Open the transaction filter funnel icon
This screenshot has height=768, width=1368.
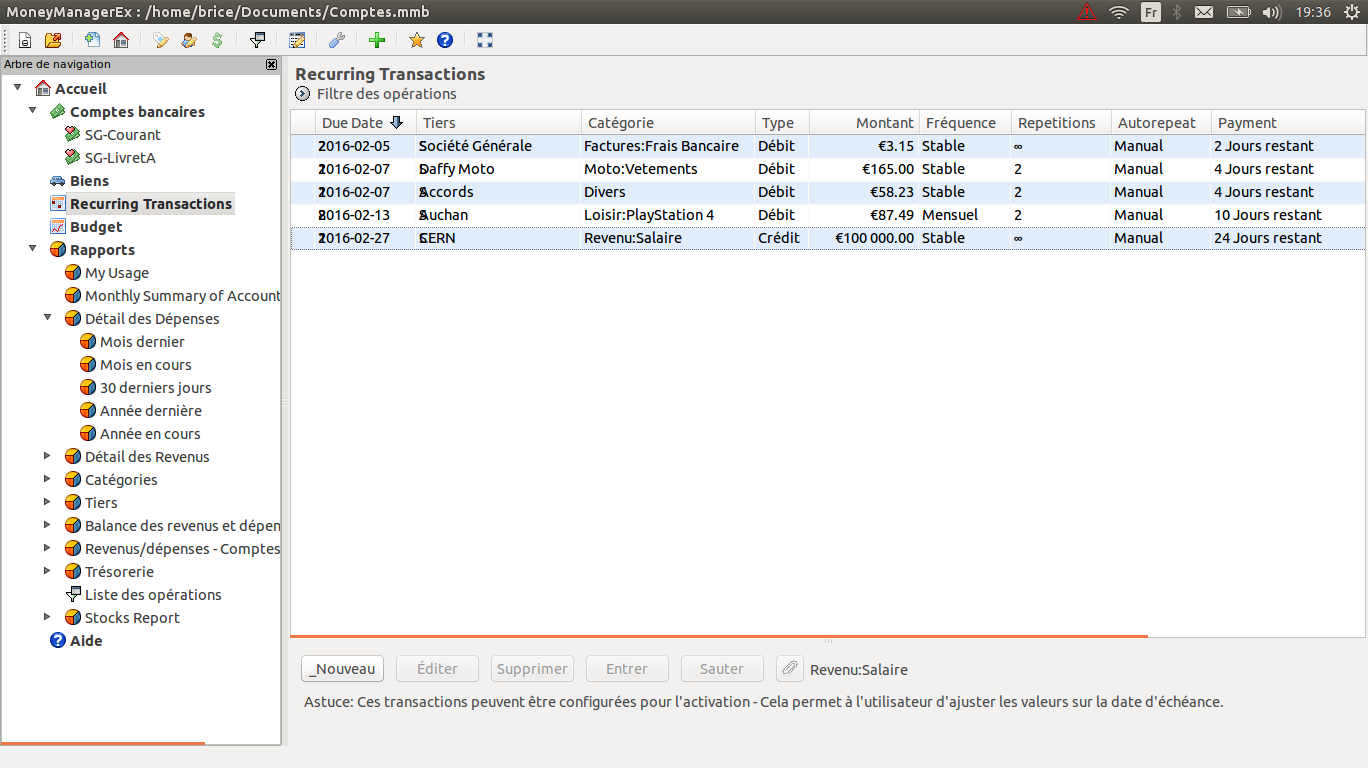pos(257,40)
